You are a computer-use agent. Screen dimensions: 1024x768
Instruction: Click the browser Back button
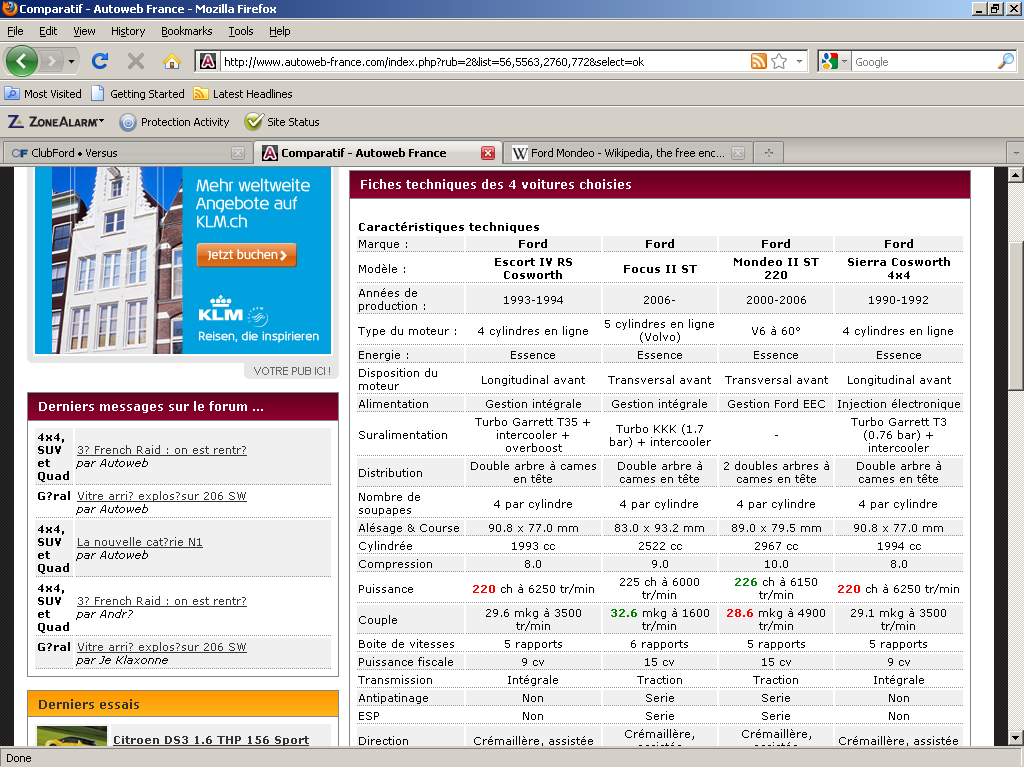(22, 61)
